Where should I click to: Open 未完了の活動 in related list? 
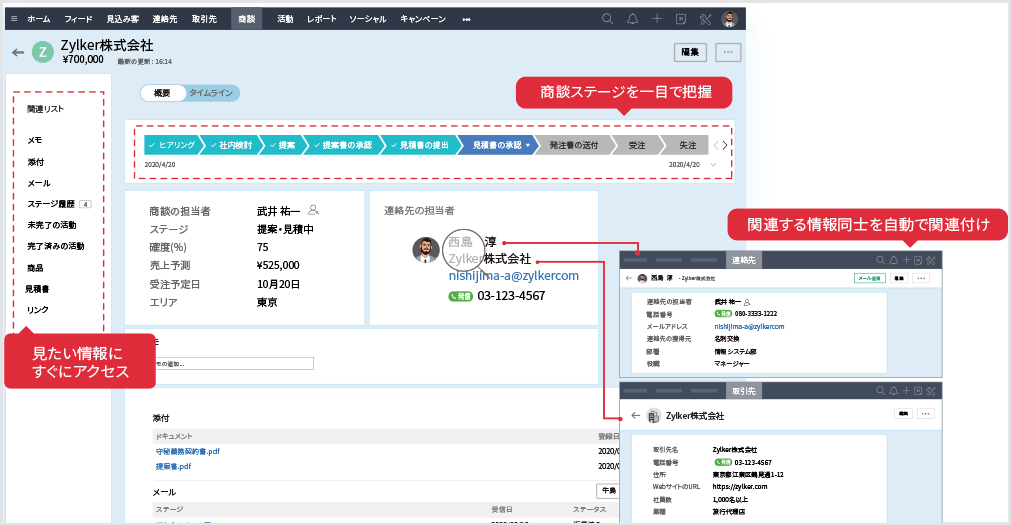click(52, 225)
